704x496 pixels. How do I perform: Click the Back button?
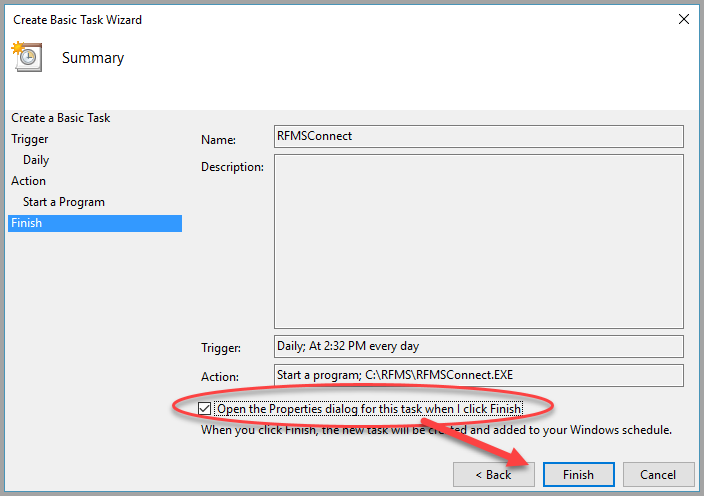point(493,474)
